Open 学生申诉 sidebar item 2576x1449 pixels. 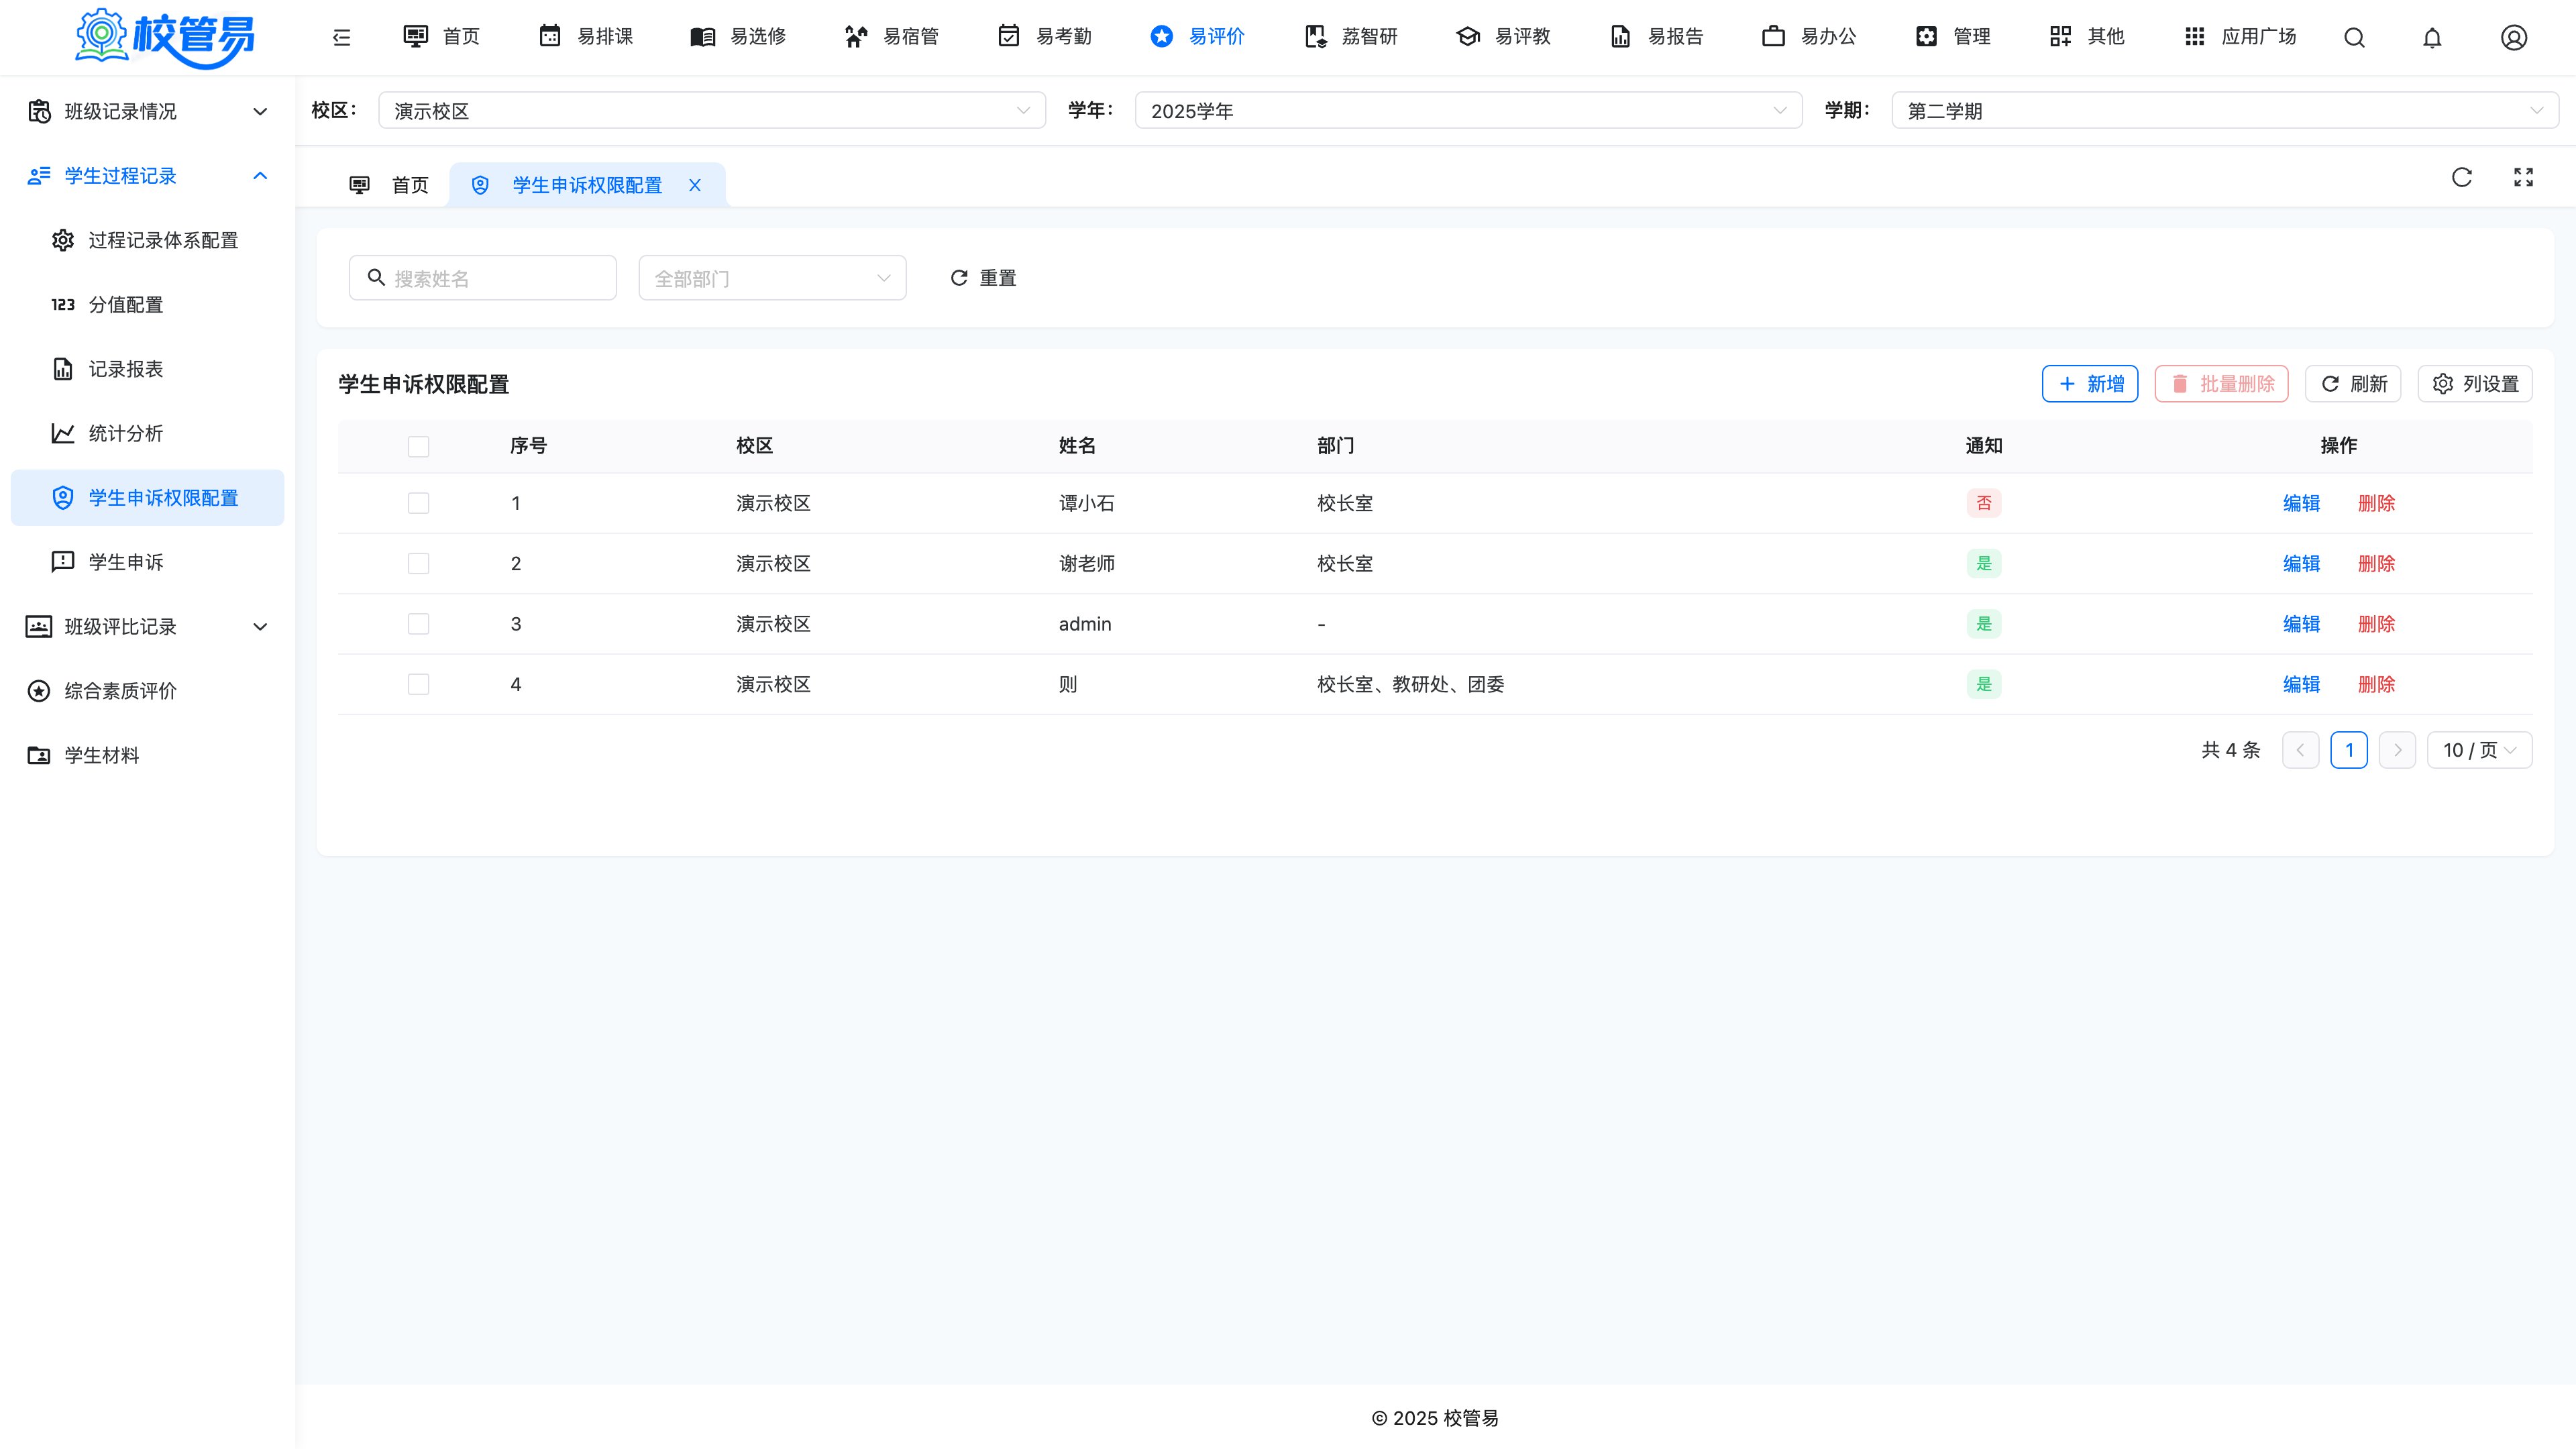pos(148,562)
